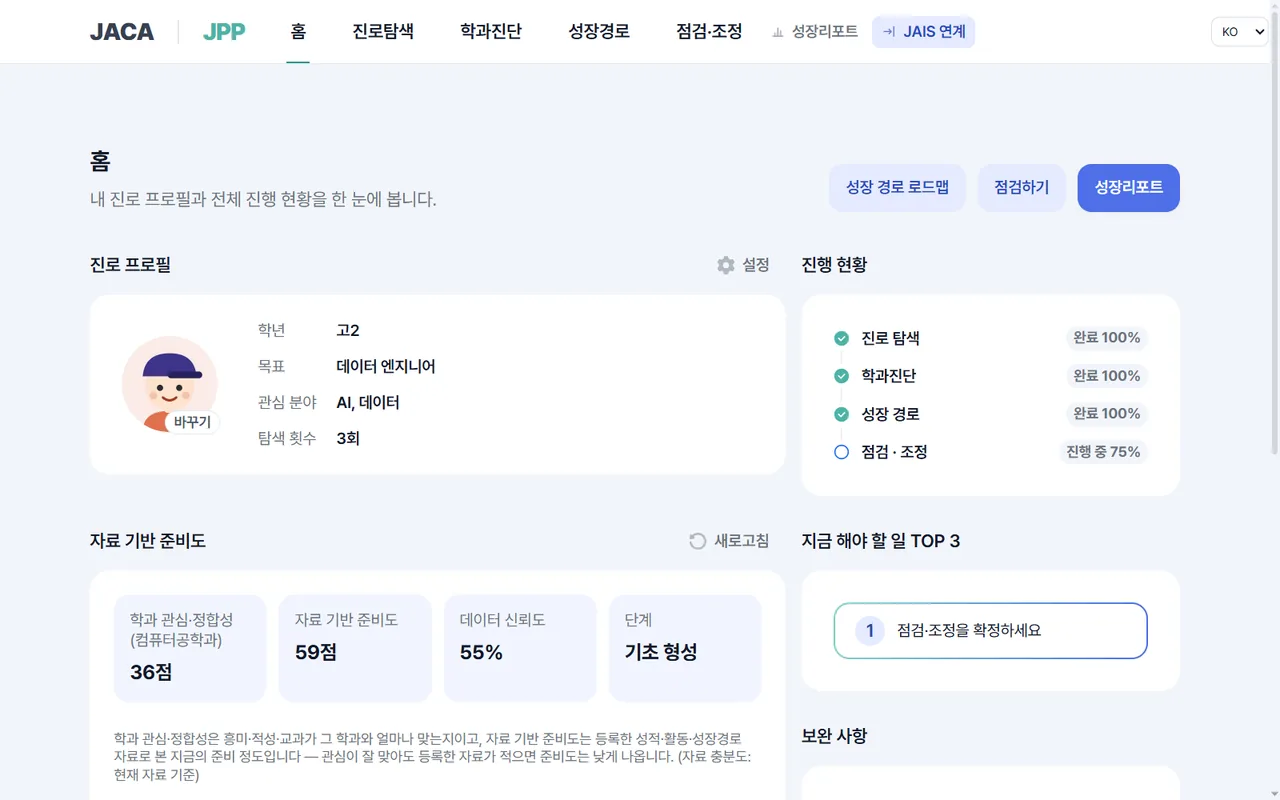
Task: Click the green check icon for 진로 탐색
Action: [x=841, y=338]
